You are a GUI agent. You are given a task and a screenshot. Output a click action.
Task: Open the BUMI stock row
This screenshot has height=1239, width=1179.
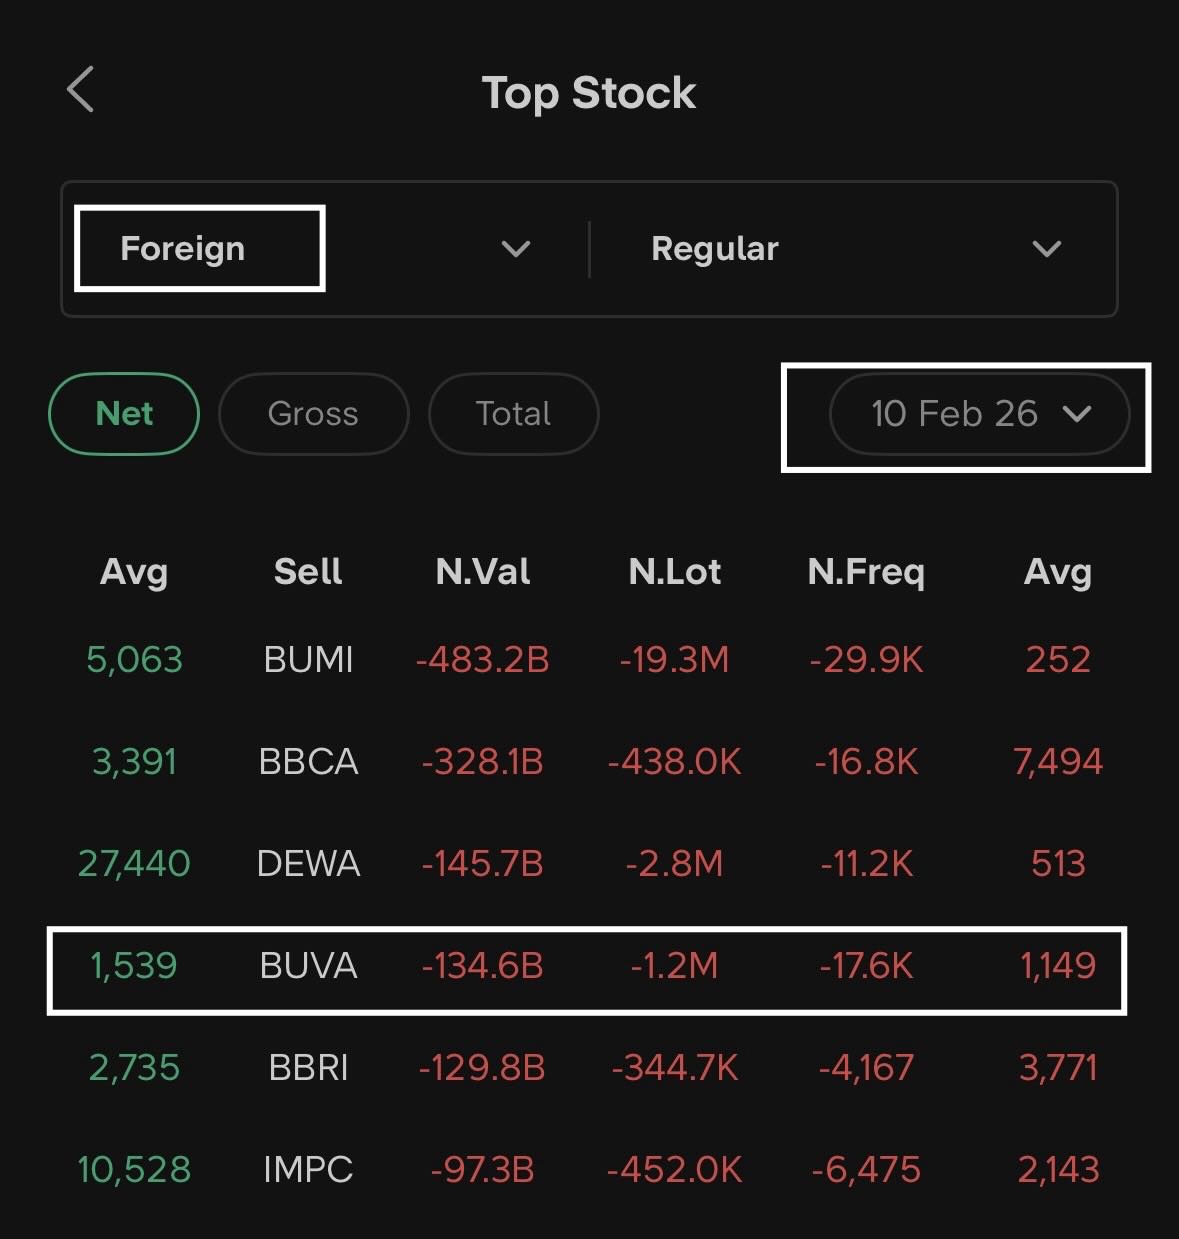pyautogui.click(x=308, y=660)
